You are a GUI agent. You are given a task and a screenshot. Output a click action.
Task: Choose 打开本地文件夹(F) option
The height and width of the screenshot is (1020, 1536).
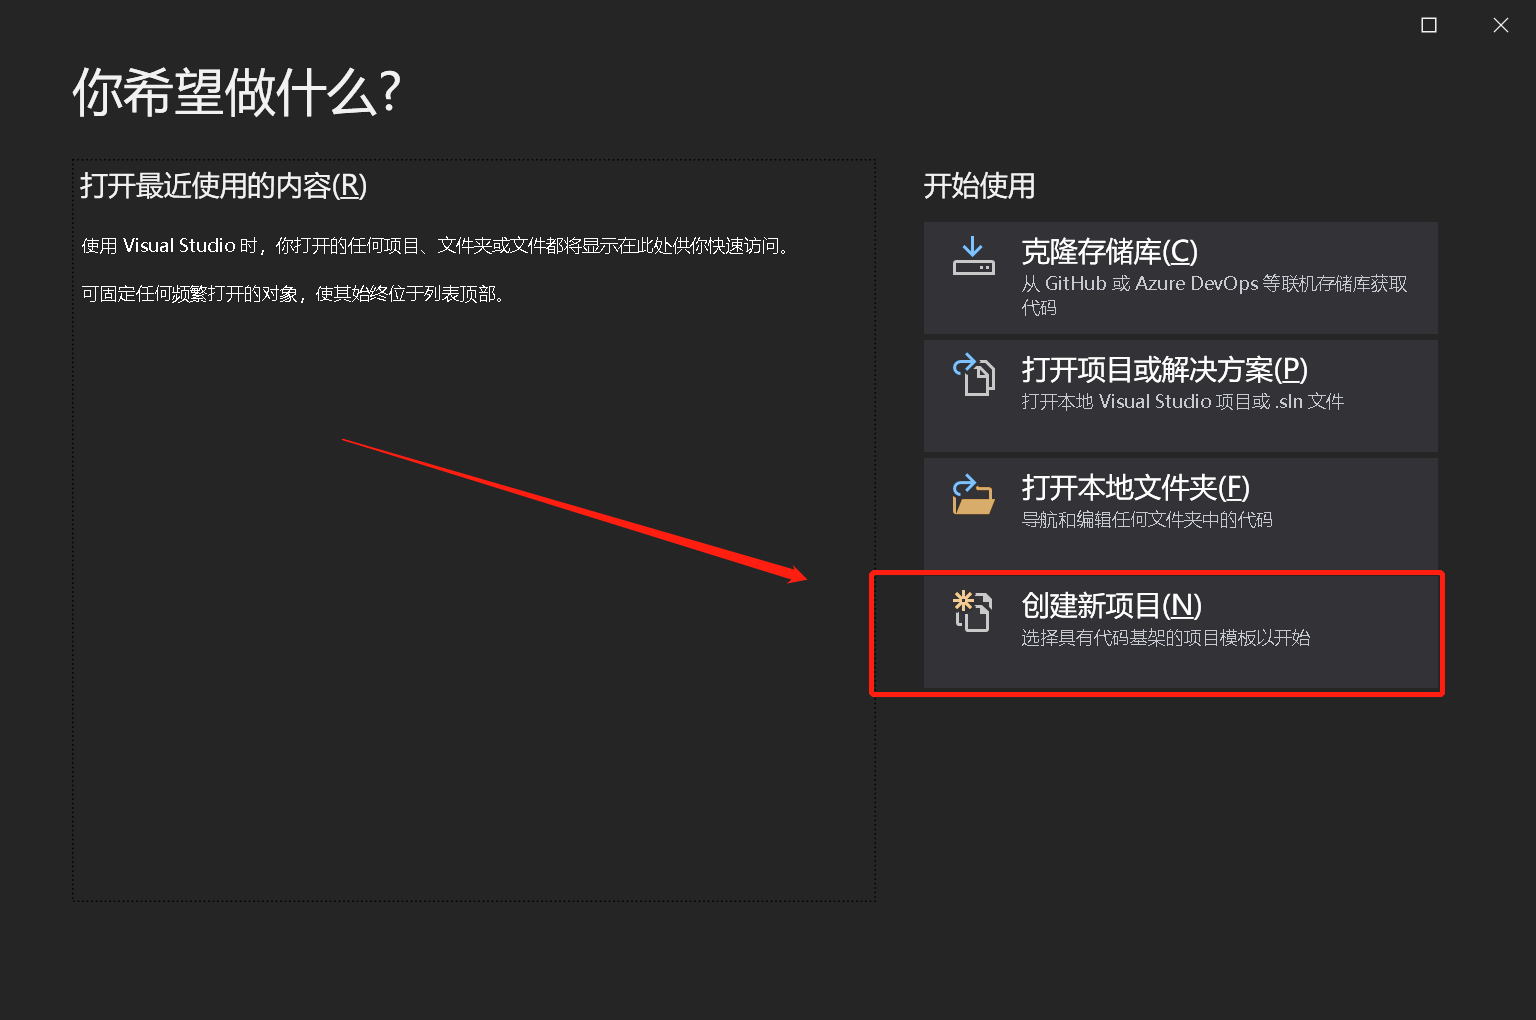pyautogui.click(x=1180, y=514)
